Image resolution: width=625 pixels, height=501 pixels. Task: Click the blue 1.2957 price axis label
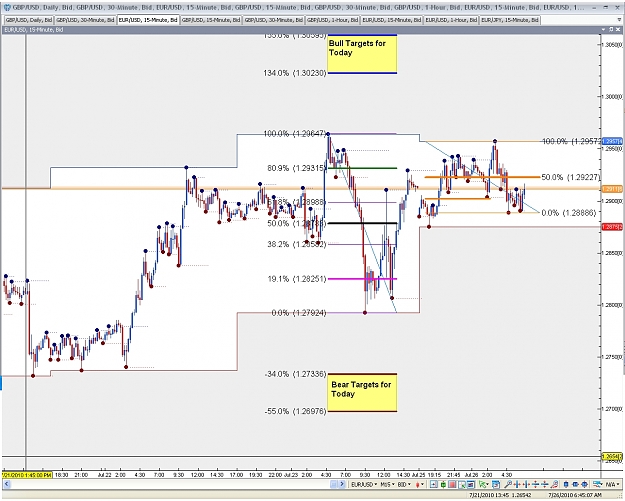[612, 141]
